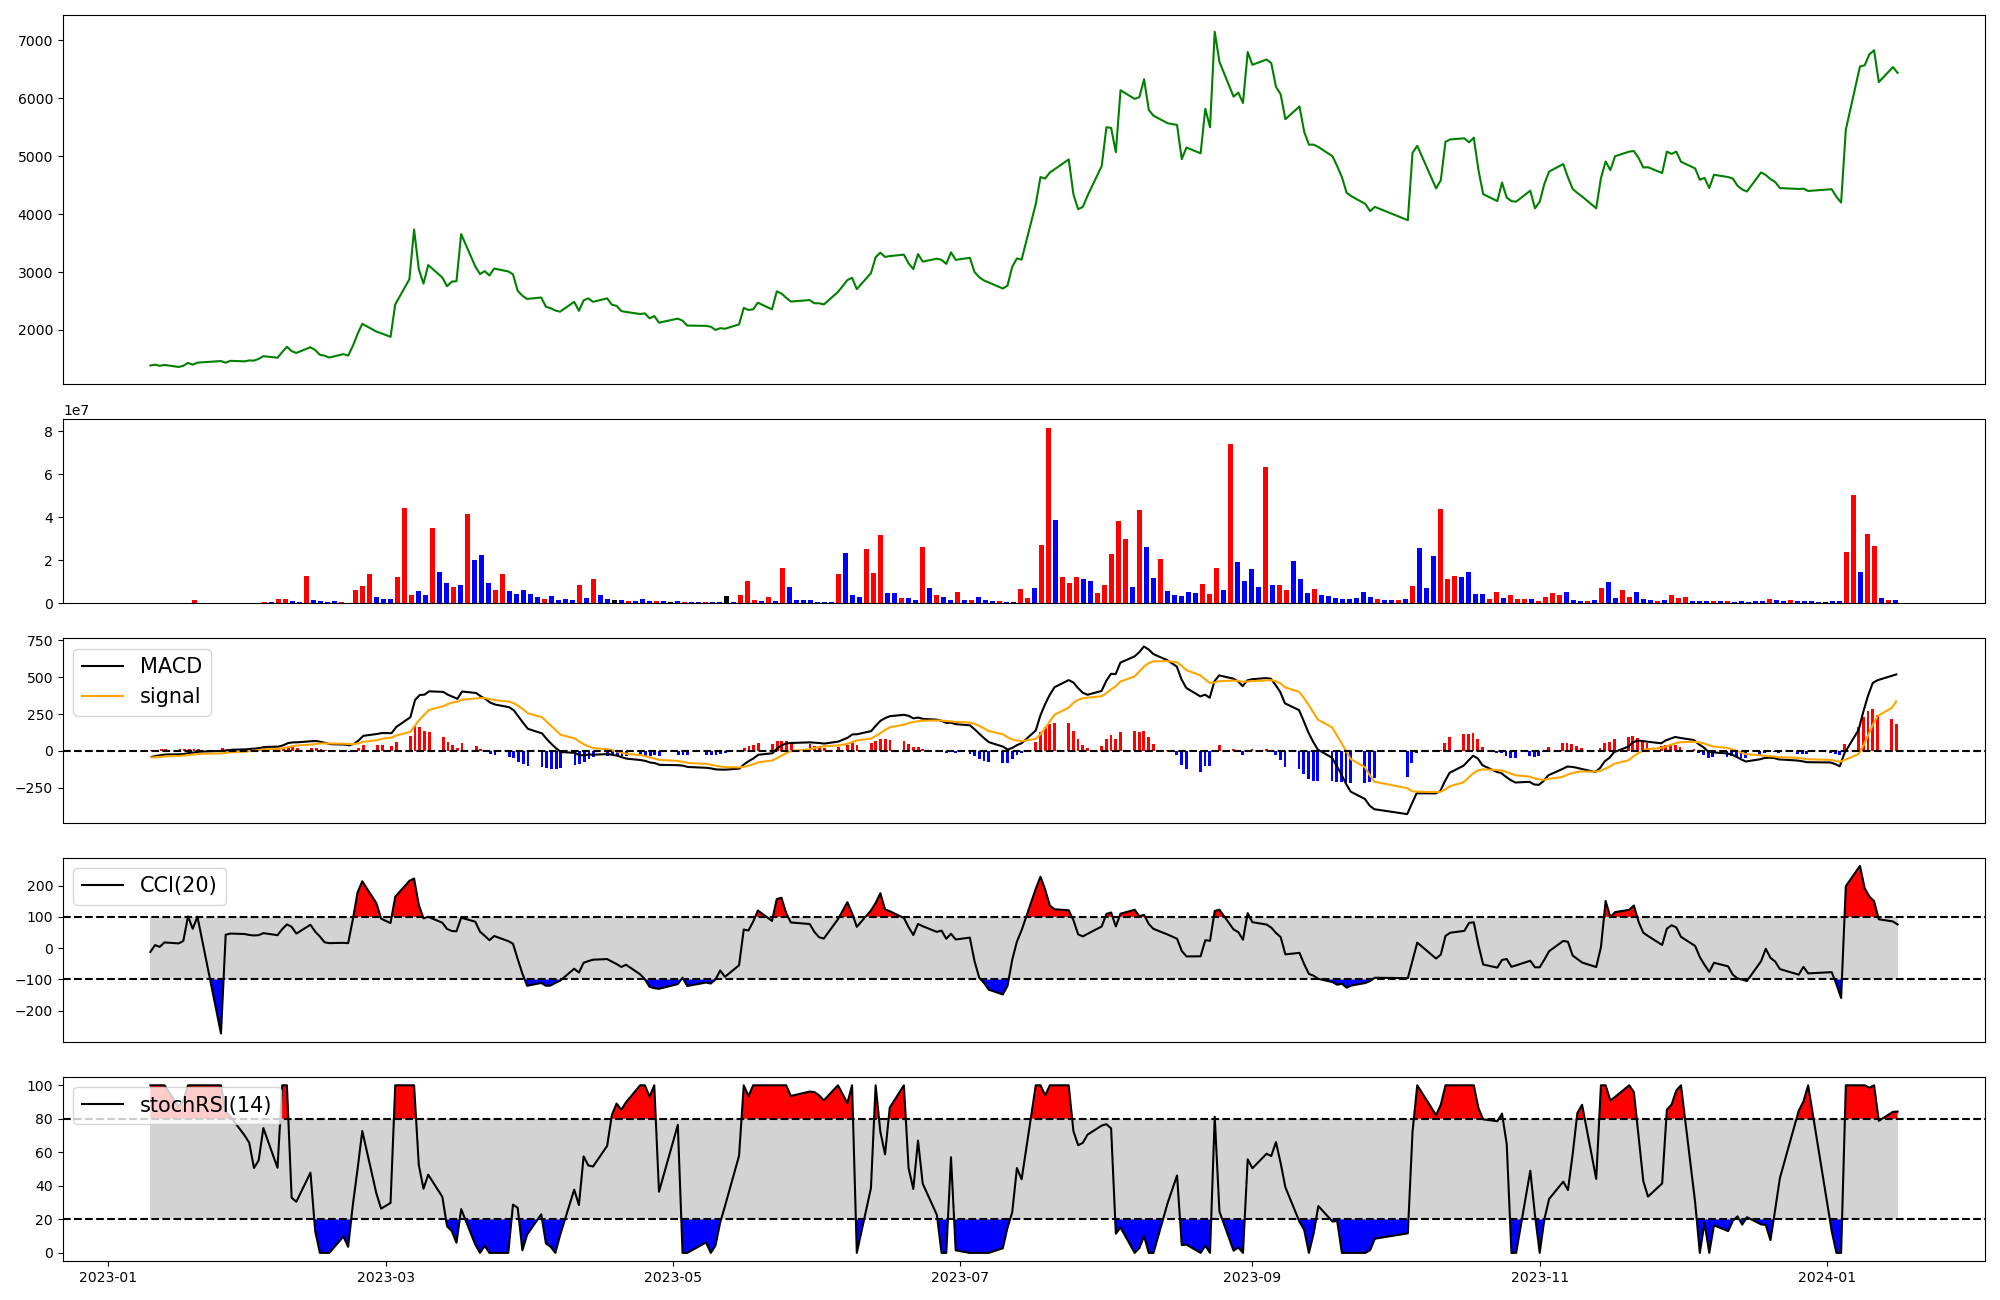Click the highest peak of the green price line
Viewport: 2000px width, 1300px height.
click(x=1214, y=33)
